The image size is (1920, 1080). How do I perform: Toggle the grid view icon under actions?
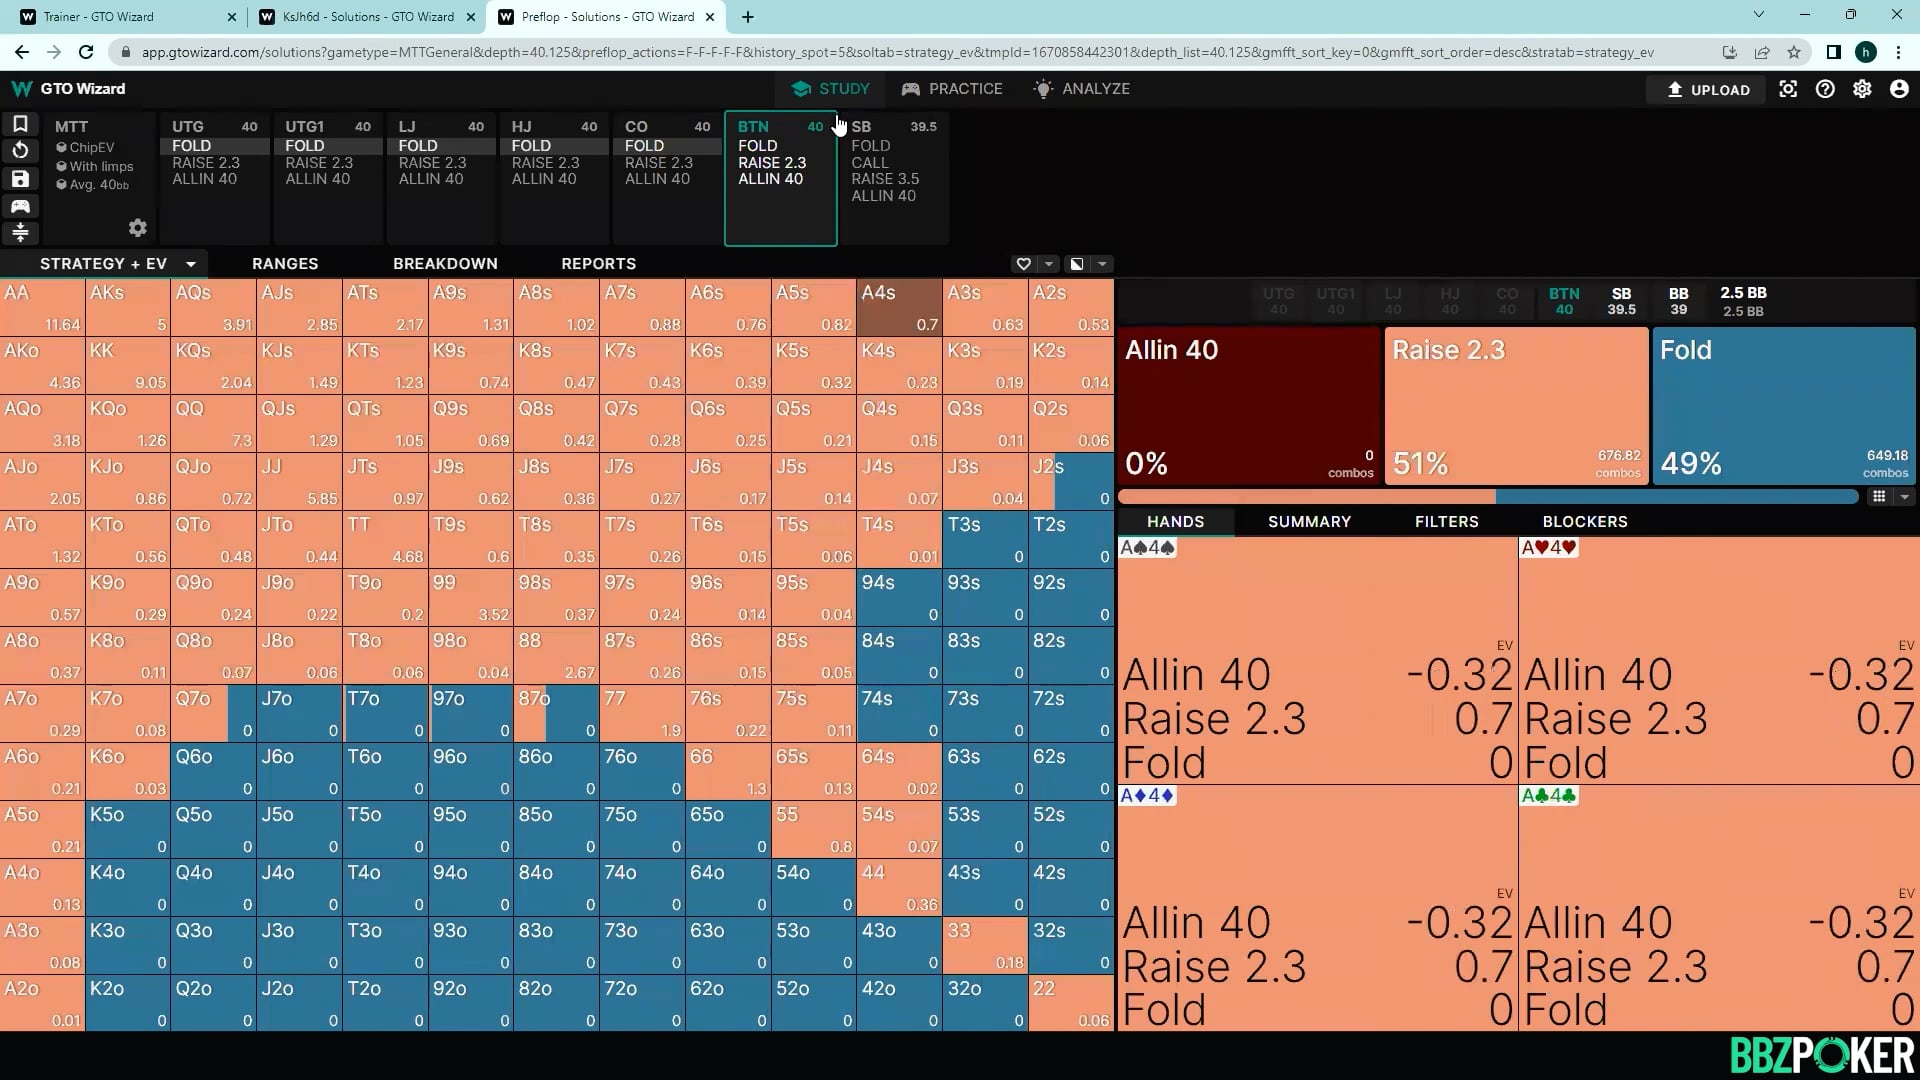pos(1879,497)
